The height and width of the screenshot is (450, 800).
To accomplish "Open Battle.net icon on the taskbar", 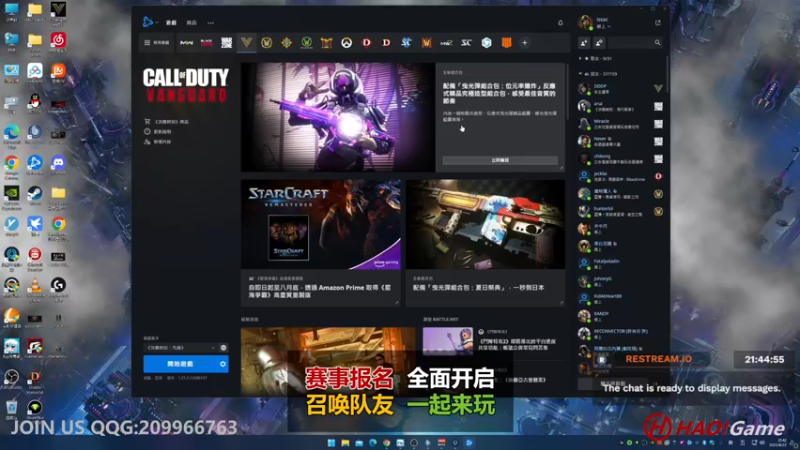I will (x=469, y=443).
